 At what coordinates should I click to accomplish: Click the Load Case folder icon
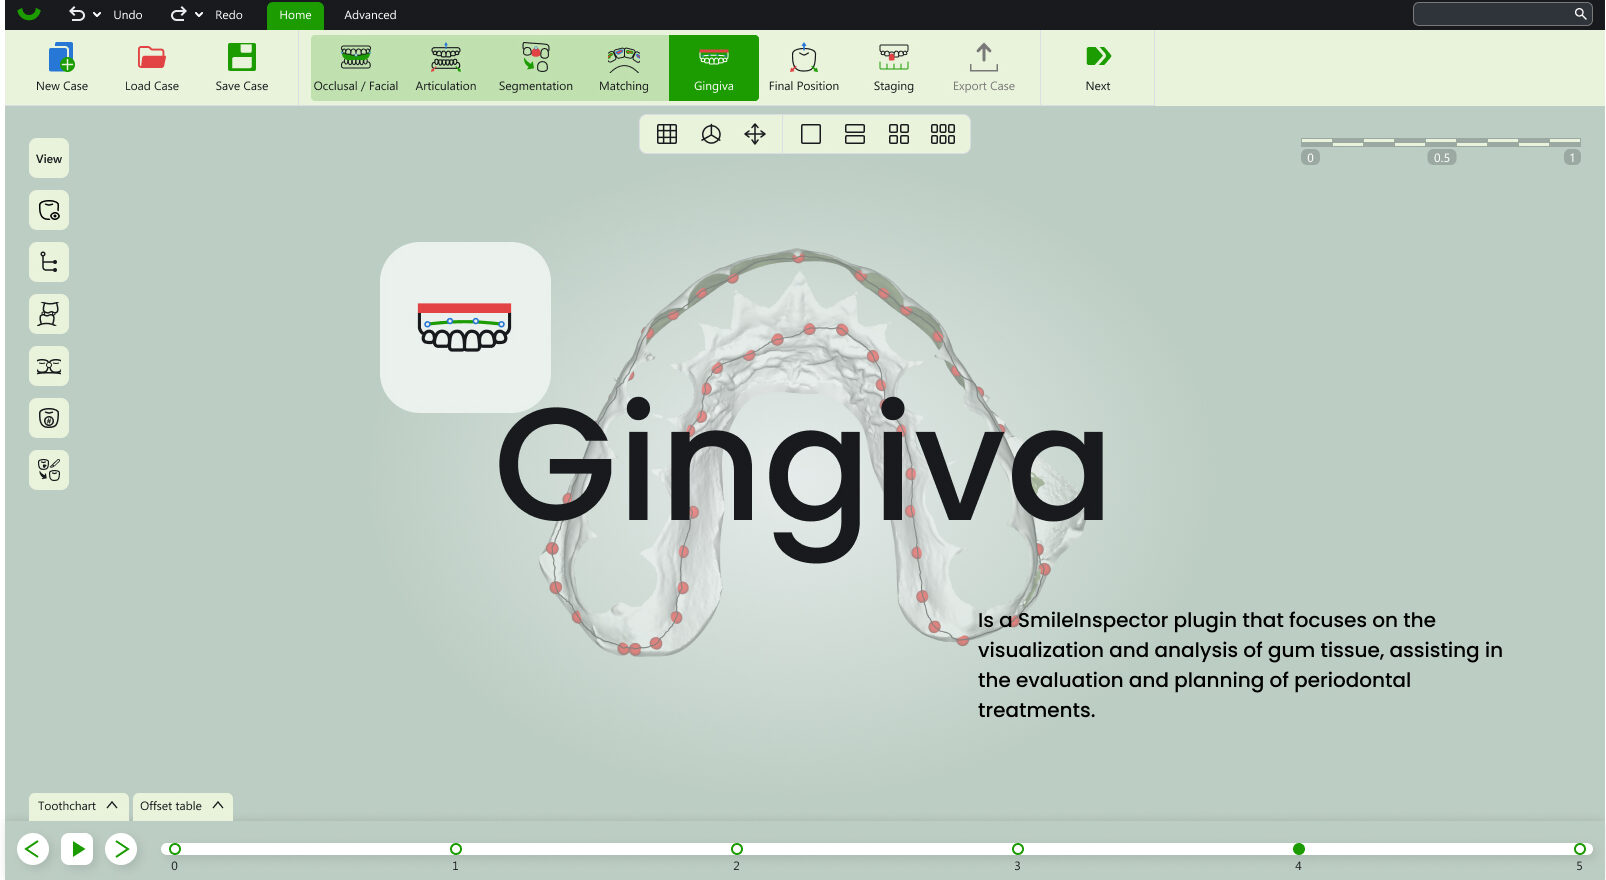[152, 57]
